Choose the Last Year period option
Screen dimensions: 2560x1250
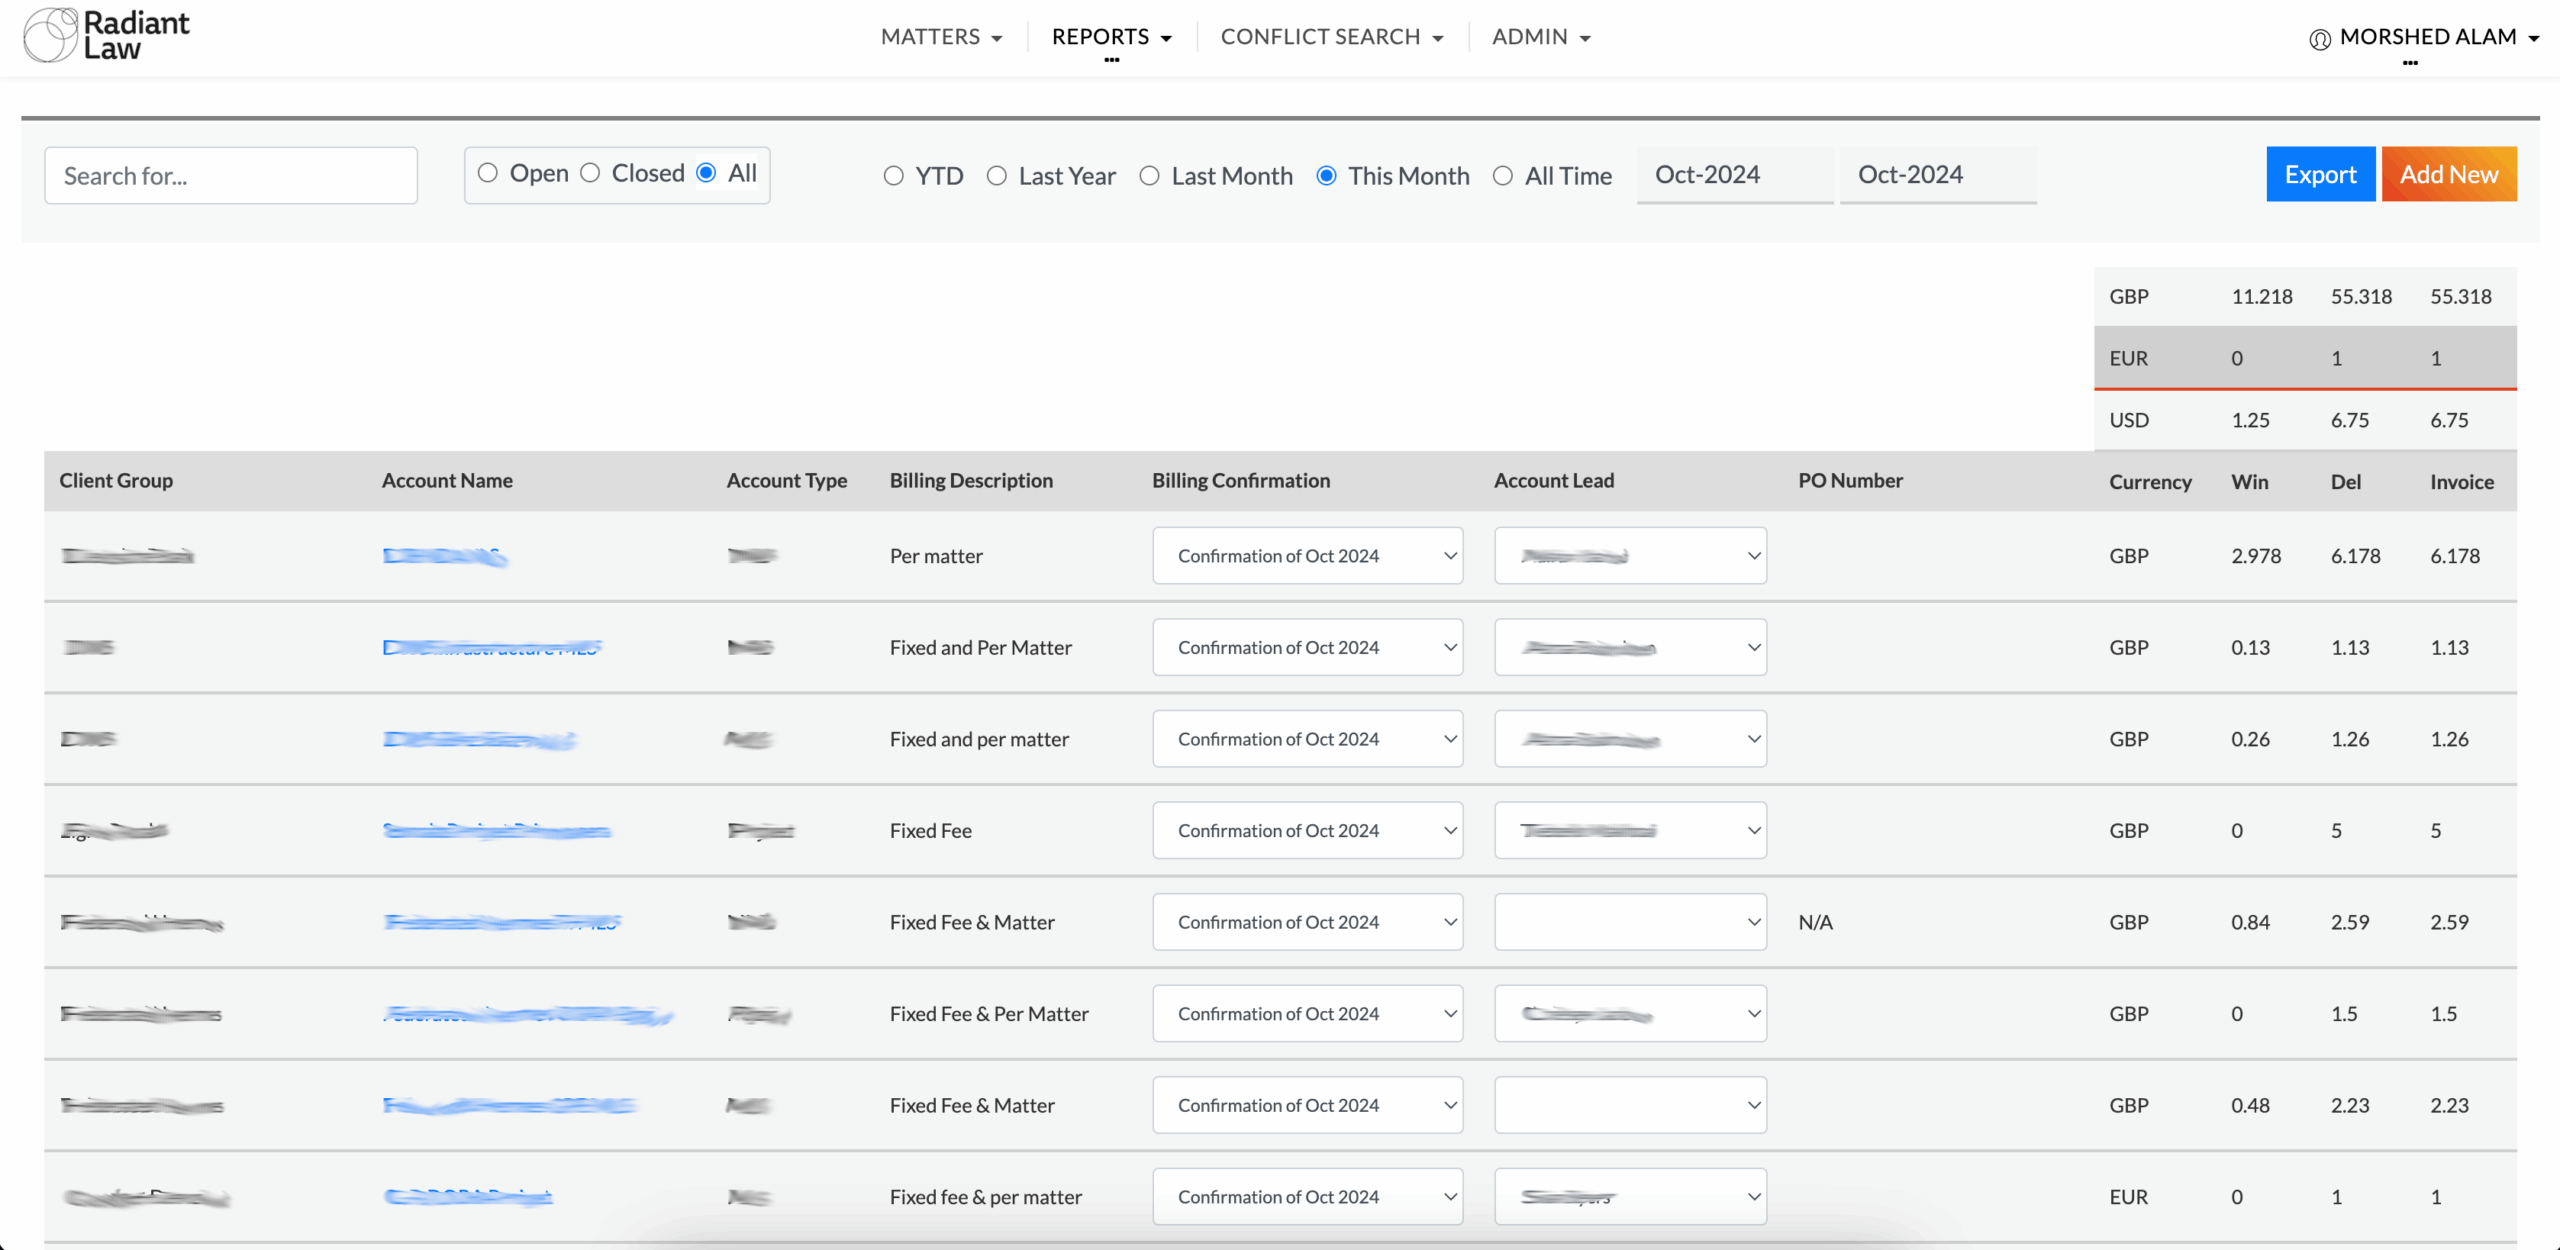click(997, 176)
